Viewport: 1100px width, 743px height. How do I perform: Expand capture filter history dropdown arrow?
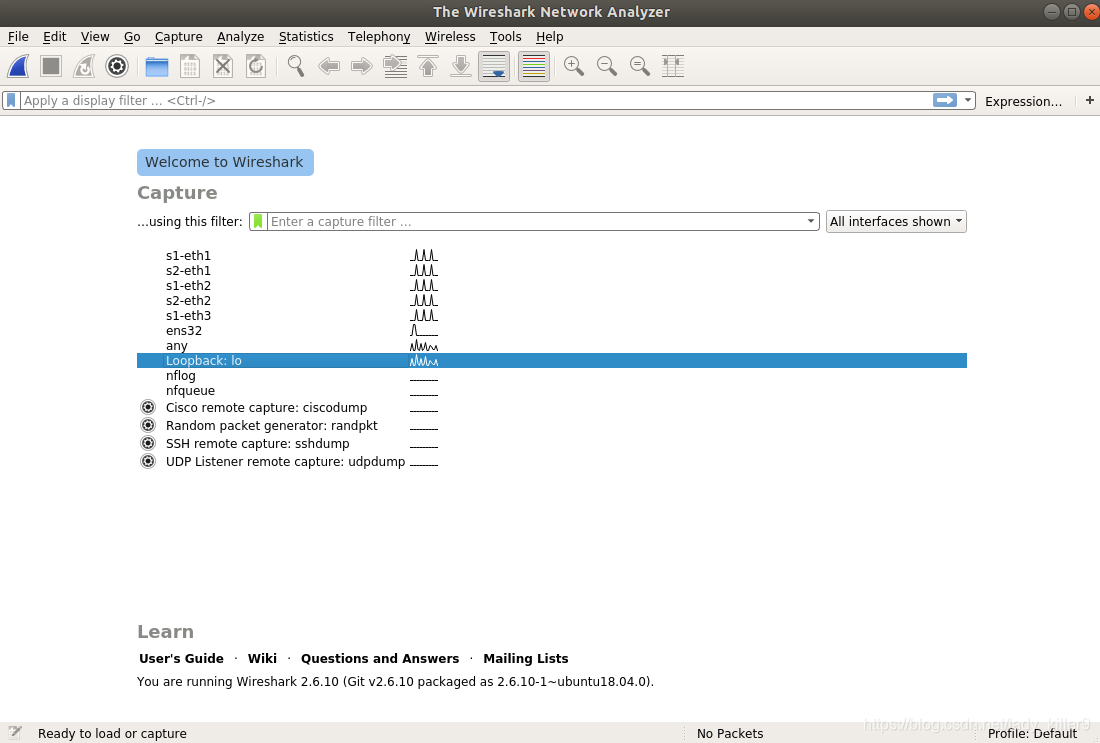pos(811,222)
